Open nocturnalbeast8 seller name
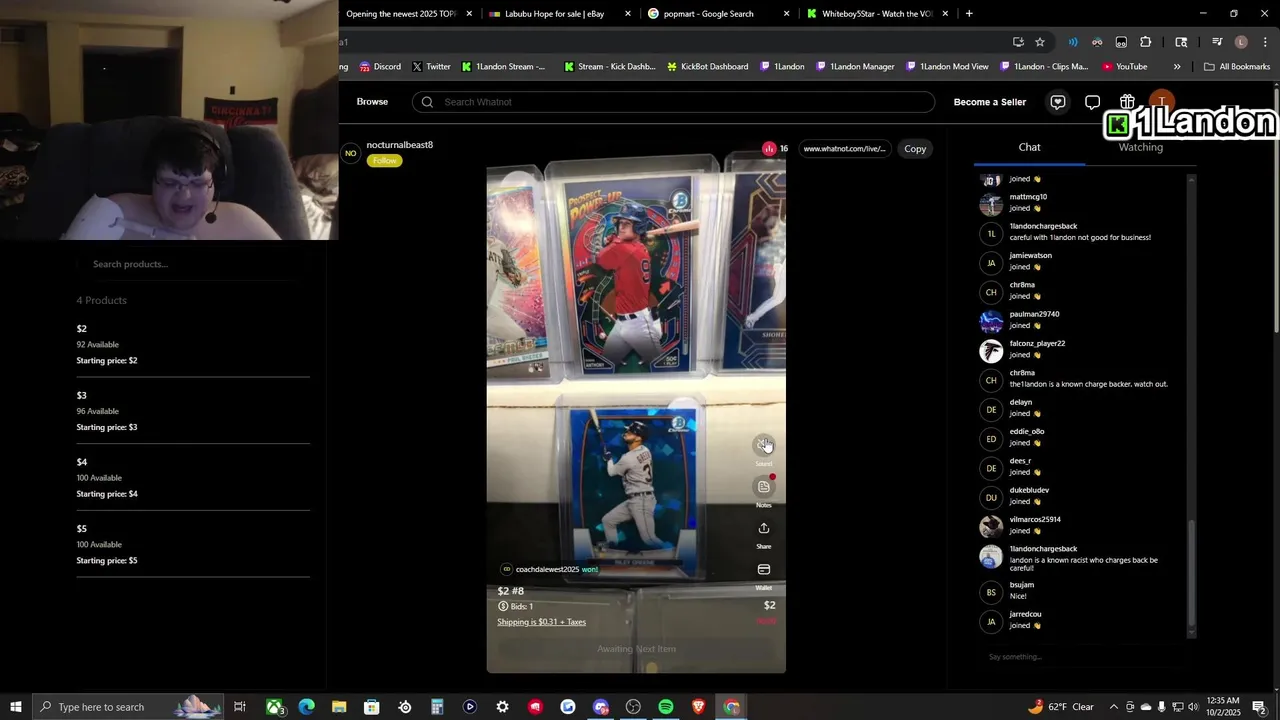This screenshot has height=720, width=1280. coord(399,145)
